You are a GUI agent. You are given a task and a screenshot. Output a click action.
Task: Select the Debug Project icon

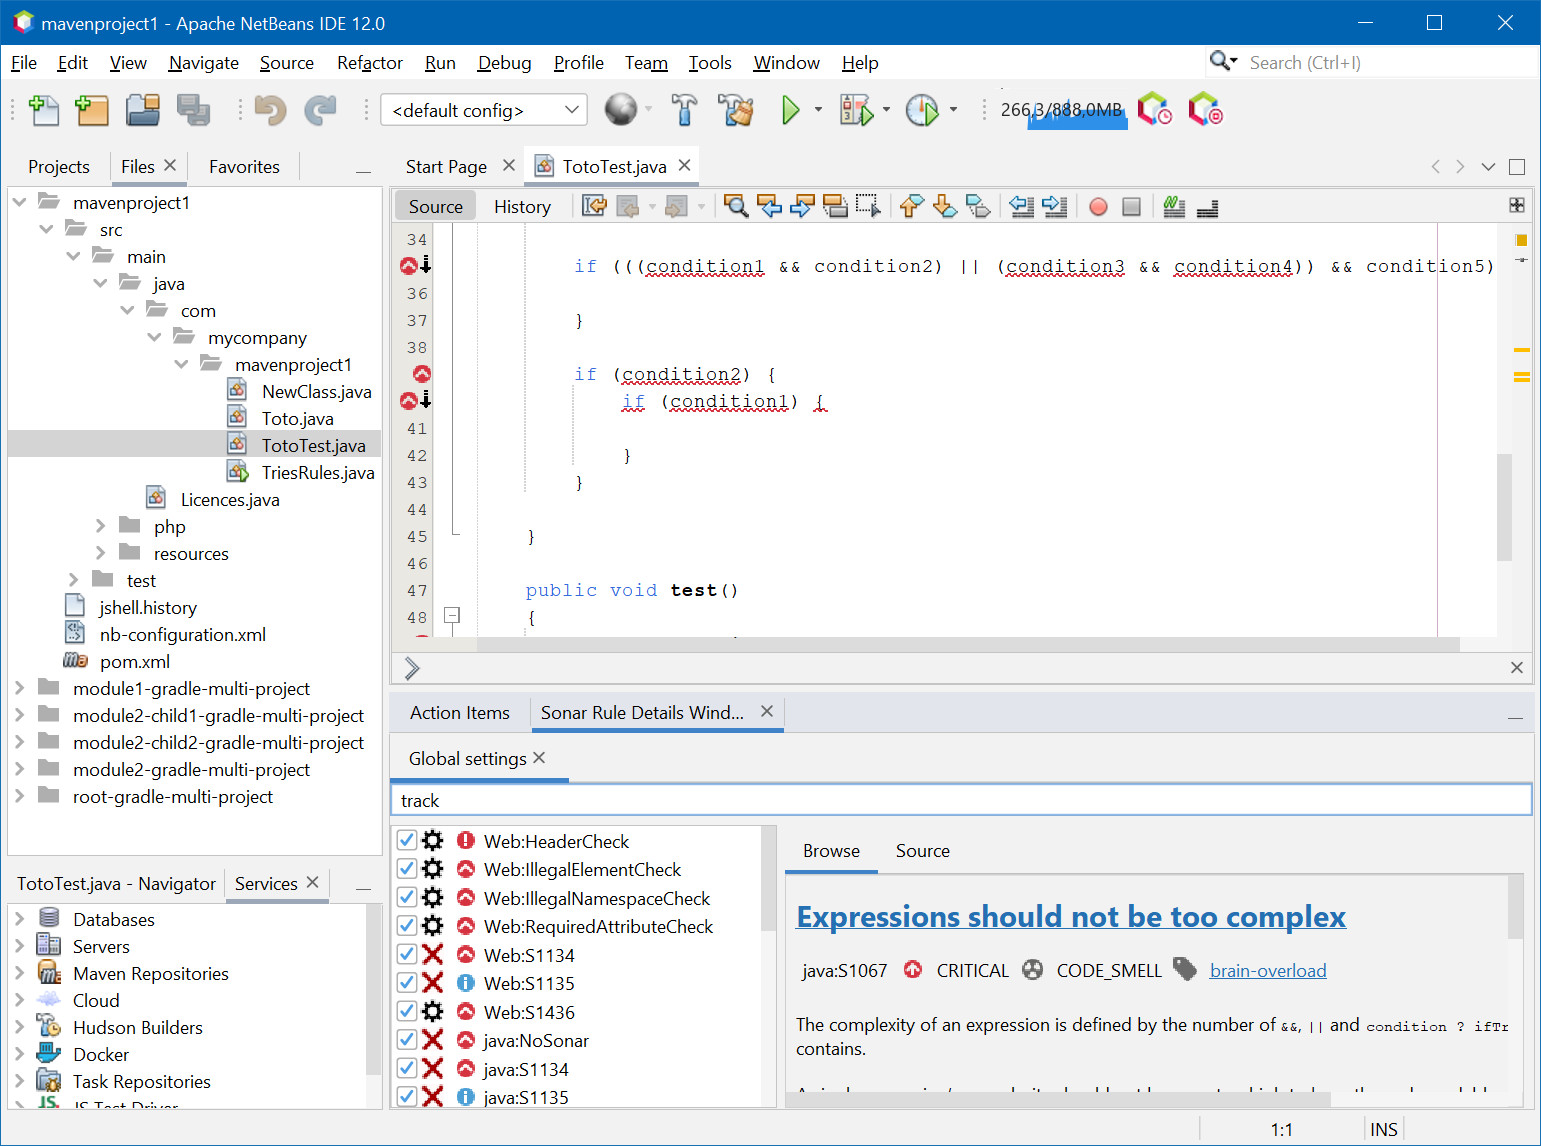pos(857,110)
